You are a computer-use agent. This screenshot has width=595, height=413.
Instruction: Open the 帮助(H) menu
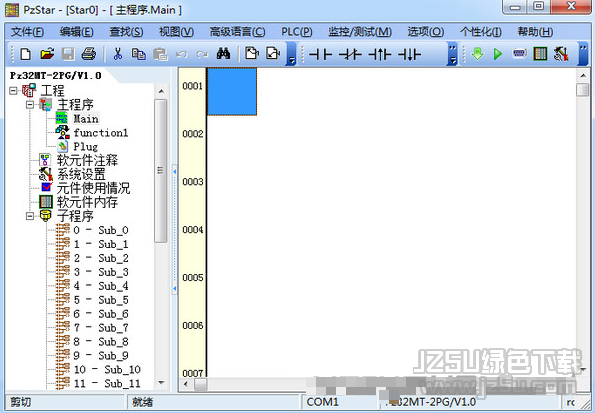click(x=535, y=32)
